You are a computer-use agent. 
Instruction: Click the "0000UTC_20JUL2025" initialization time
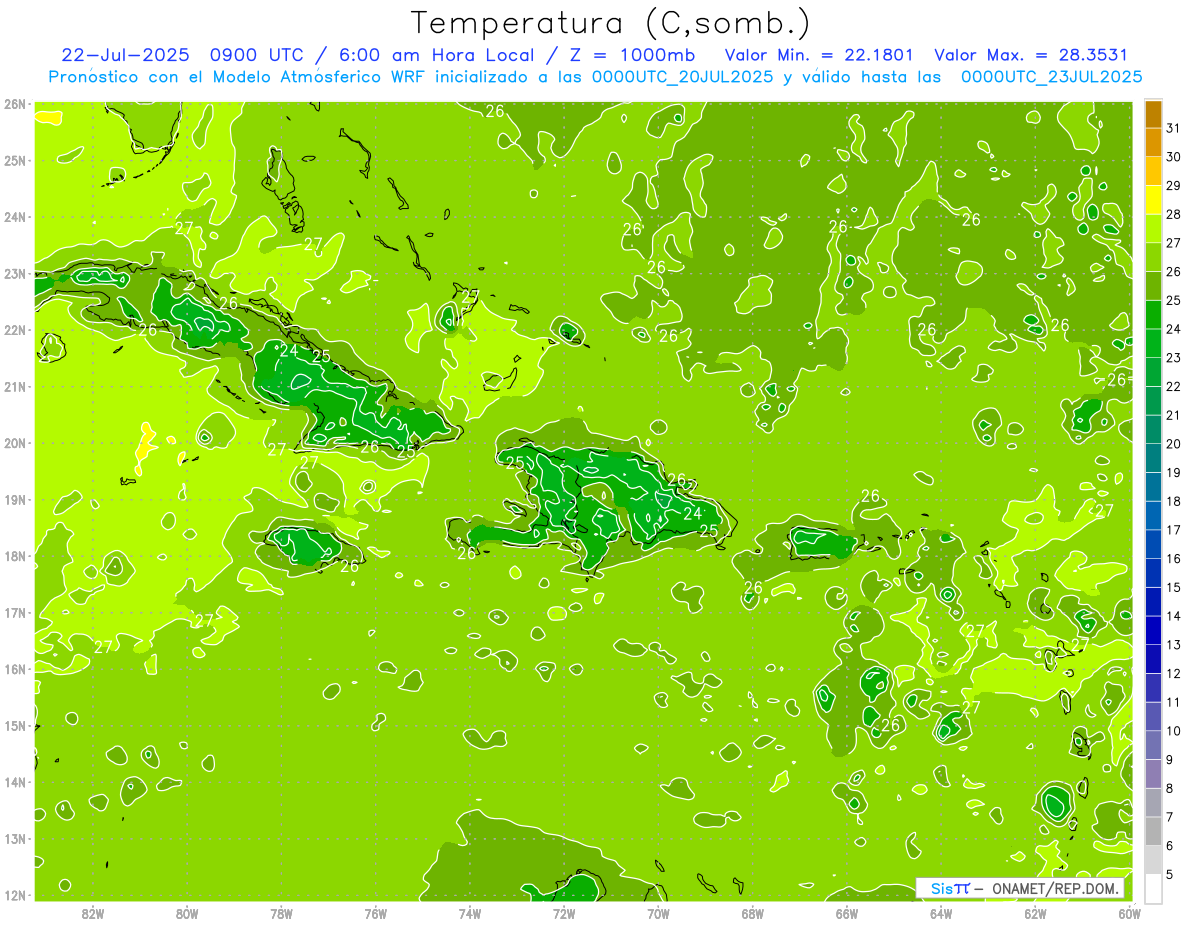point(683,77)
